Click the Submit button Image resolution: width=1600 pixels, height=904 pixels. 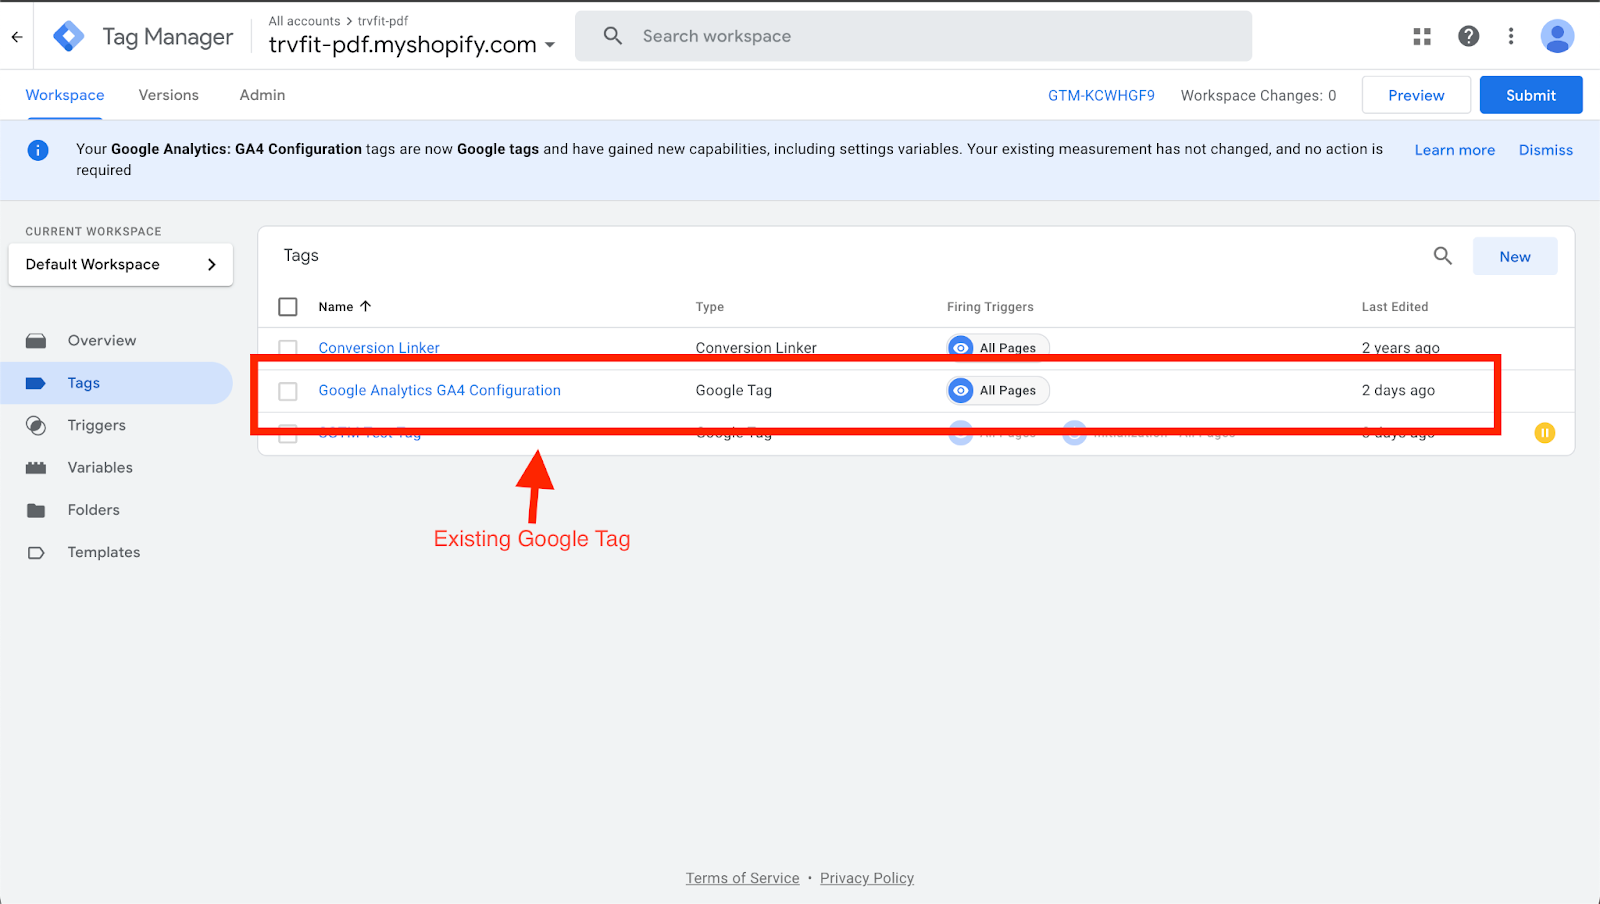coord(1530,95)
